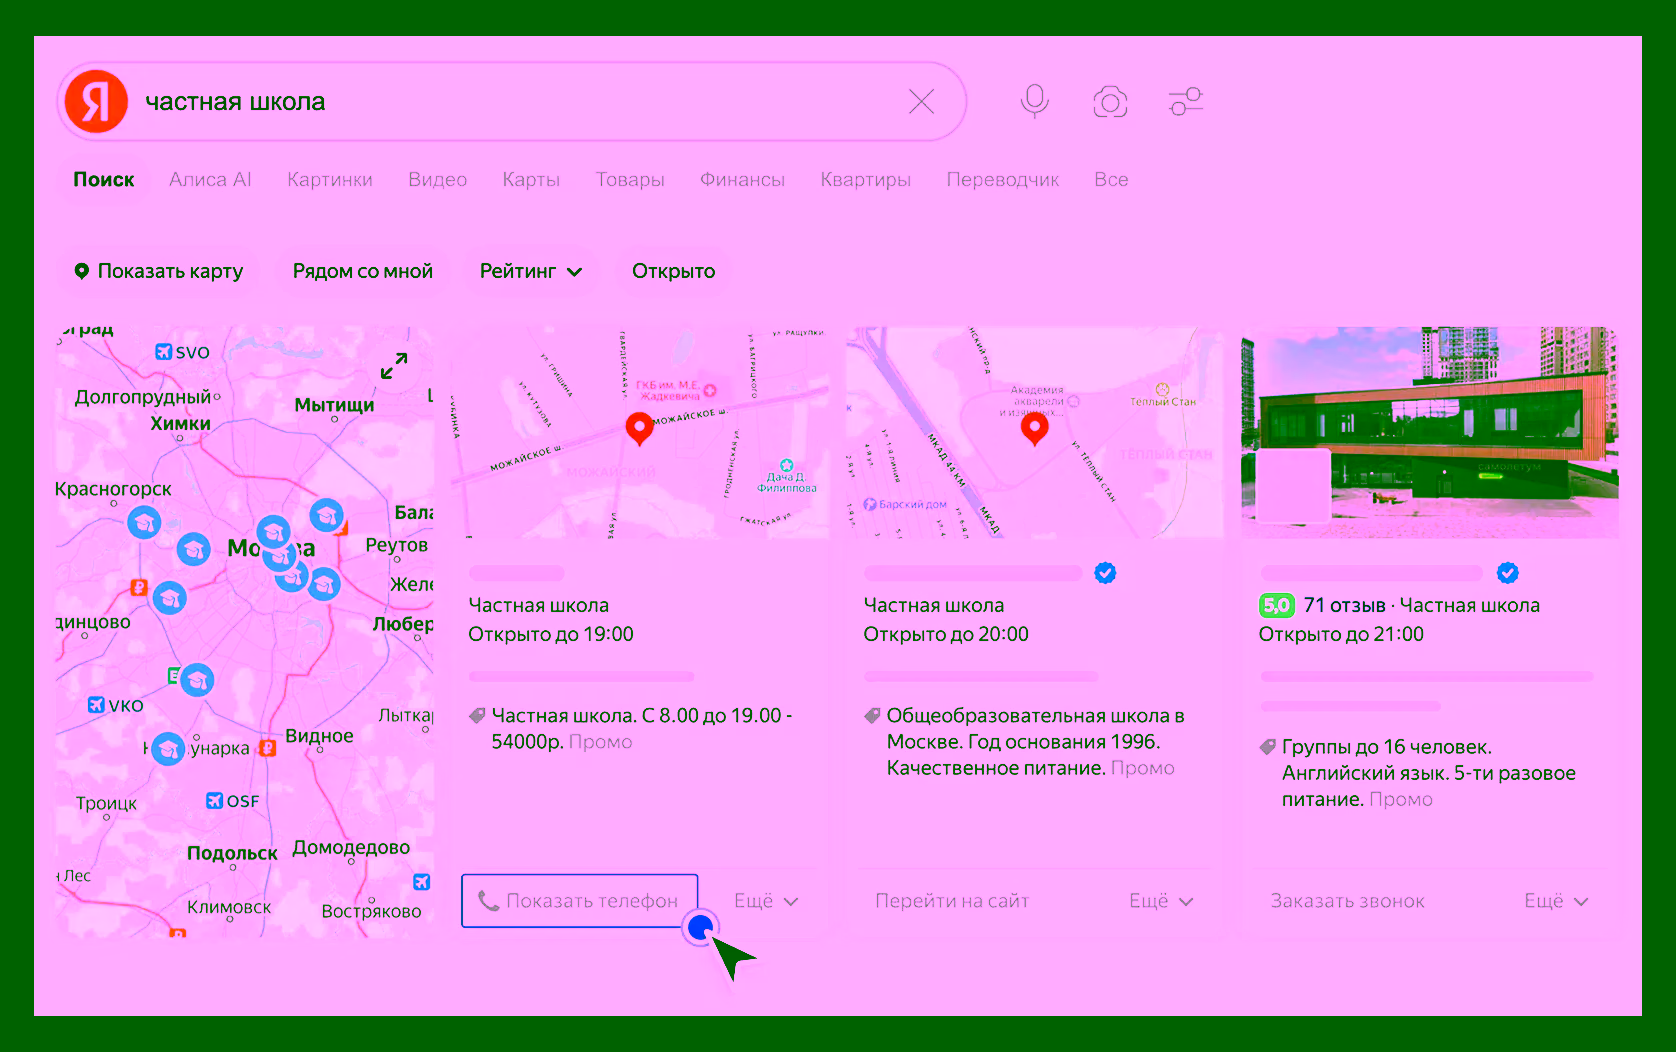Select the school marker near Красногорск
Viewport: 1676px width, 1052px height.
click(144, 522)
